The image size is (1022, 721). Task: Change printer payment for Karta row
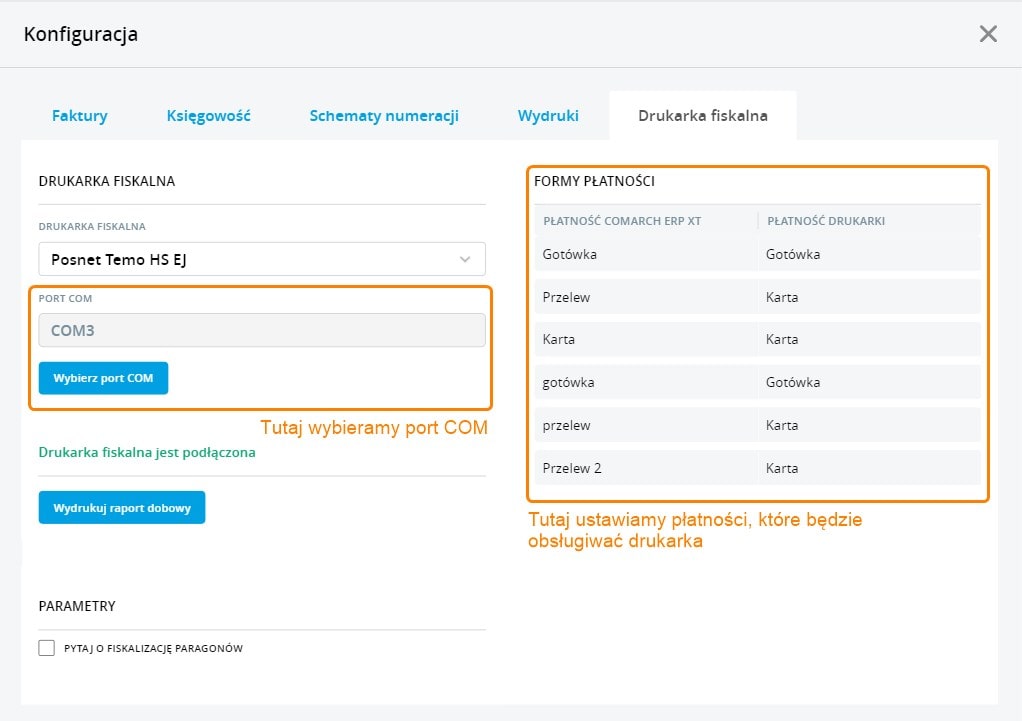(x=868, y=340)
